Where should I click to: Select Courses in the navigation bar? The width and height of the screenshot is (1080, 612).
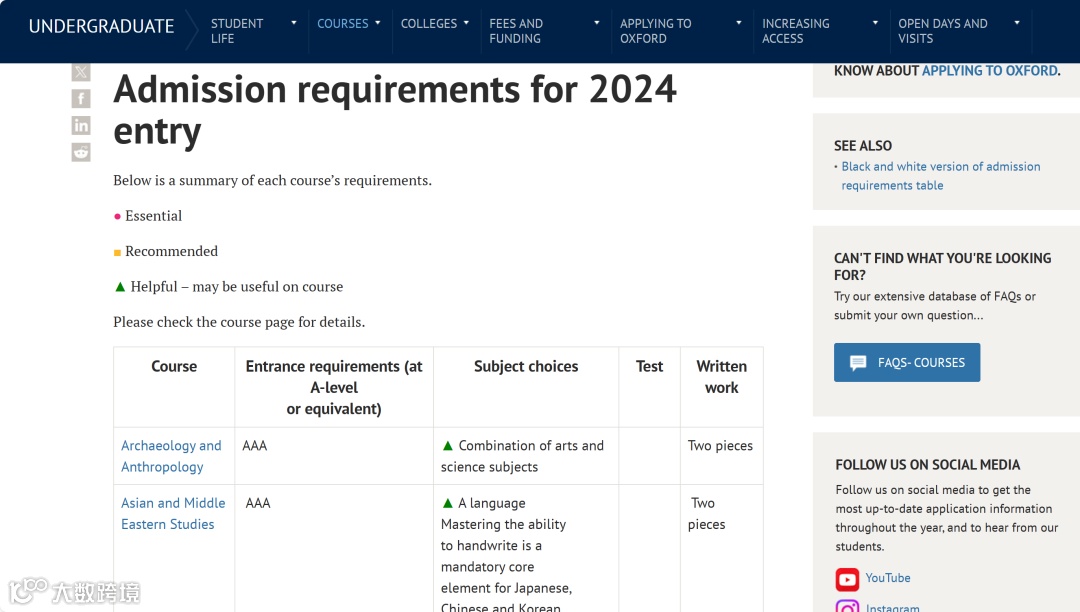click(343, 23)
